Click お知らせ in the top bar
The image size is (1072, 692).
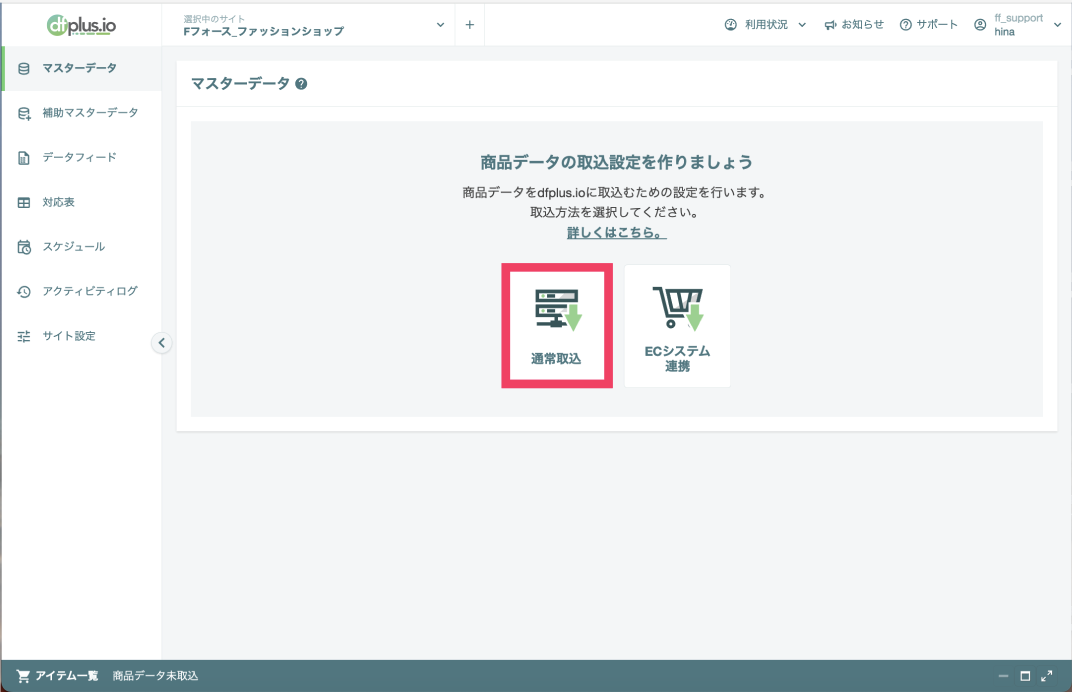coord(862,25)
